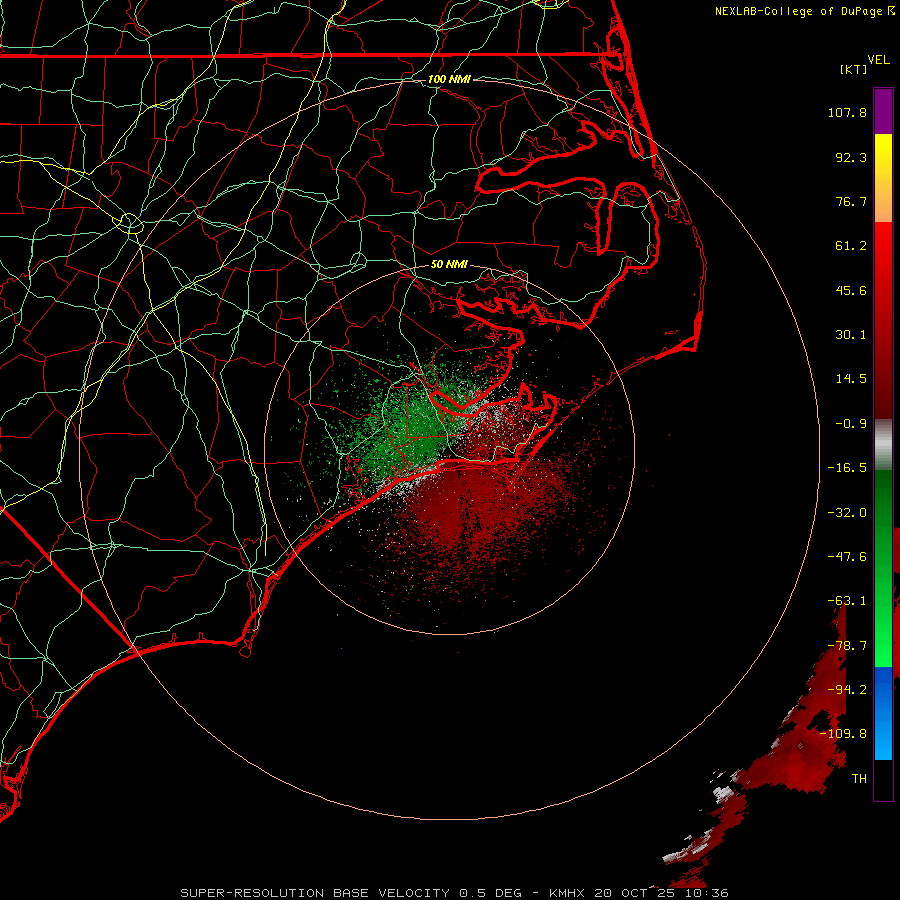Pick the gray near-zero band on the color bar
Screen dimensions: 900x900
click(883, 445)
